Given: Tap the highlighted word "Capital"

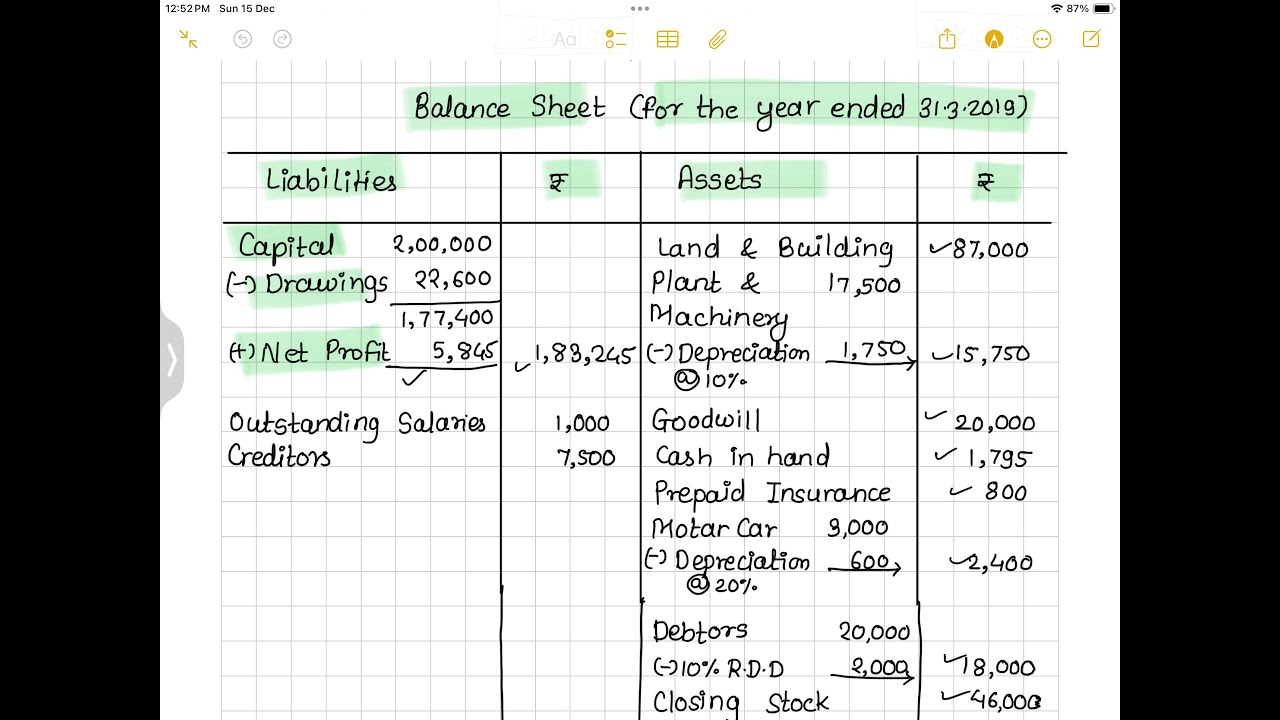Looking at the screenshot, I should [286, 245].
